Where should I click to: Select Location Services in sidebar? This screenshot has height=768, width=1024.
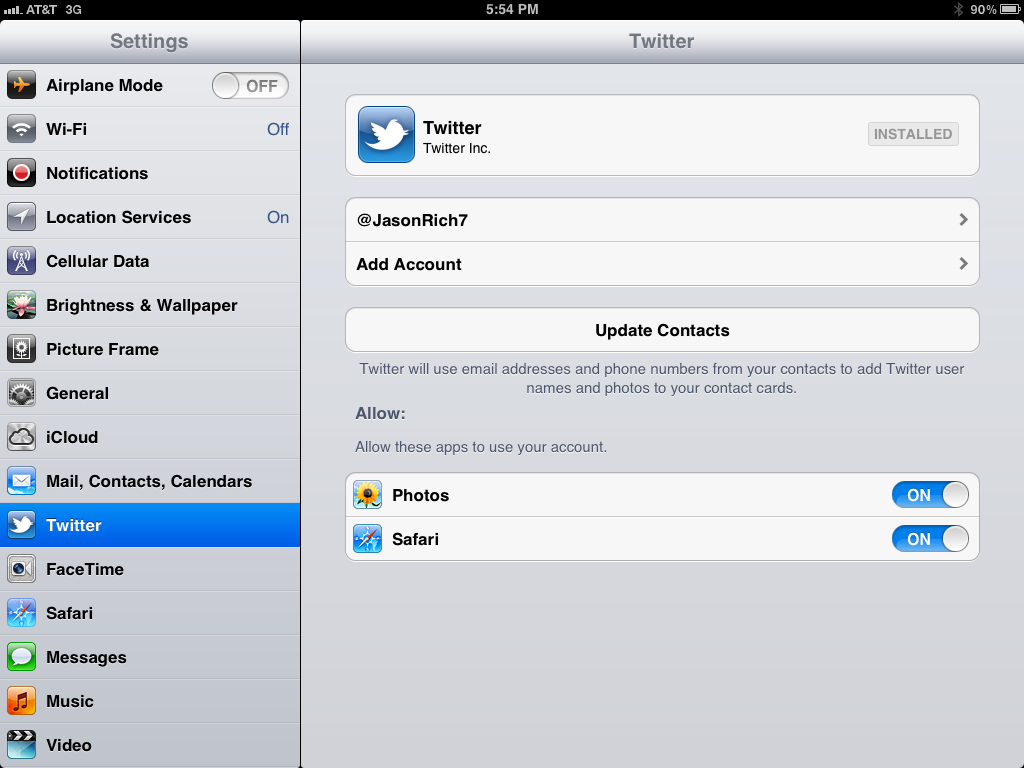[150, 217]
